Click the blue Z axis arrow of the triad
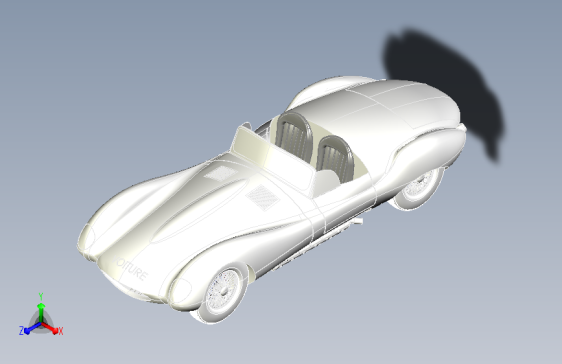562x364 pixels. coord(32,328)
